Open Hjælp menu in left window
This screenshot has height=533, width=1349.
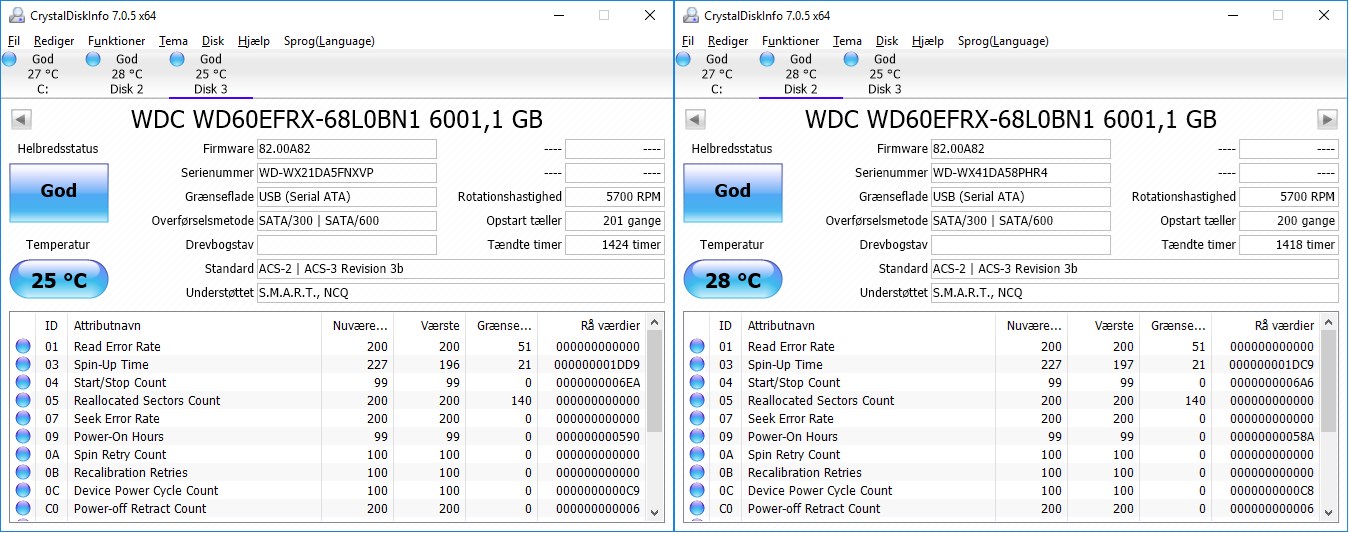(x=254, y=41)
